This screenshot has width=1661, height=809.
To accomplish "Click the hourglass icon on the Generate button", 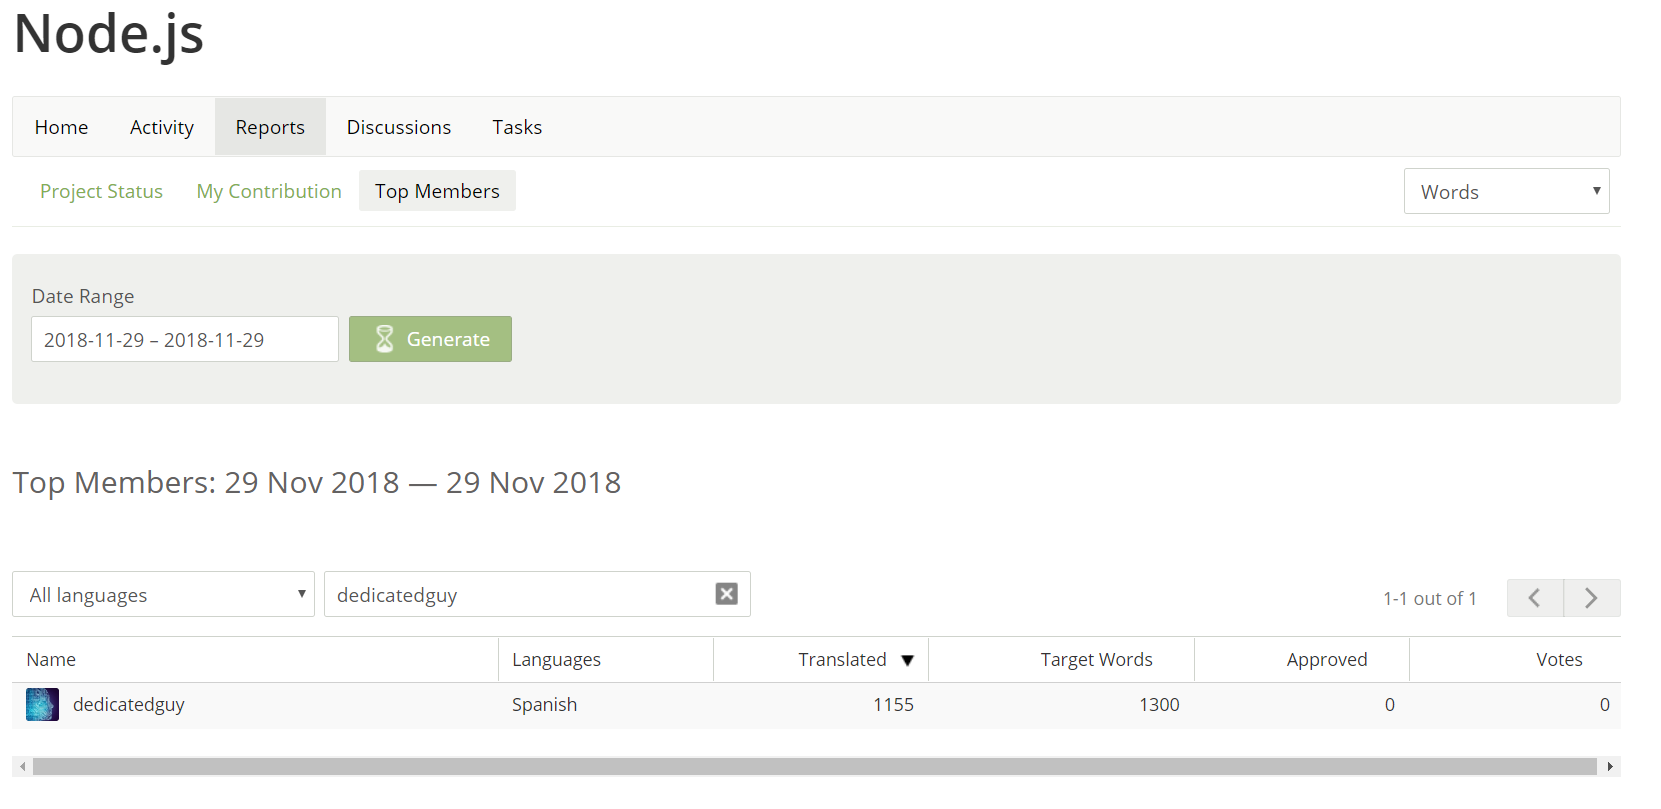I will (384, 339).
